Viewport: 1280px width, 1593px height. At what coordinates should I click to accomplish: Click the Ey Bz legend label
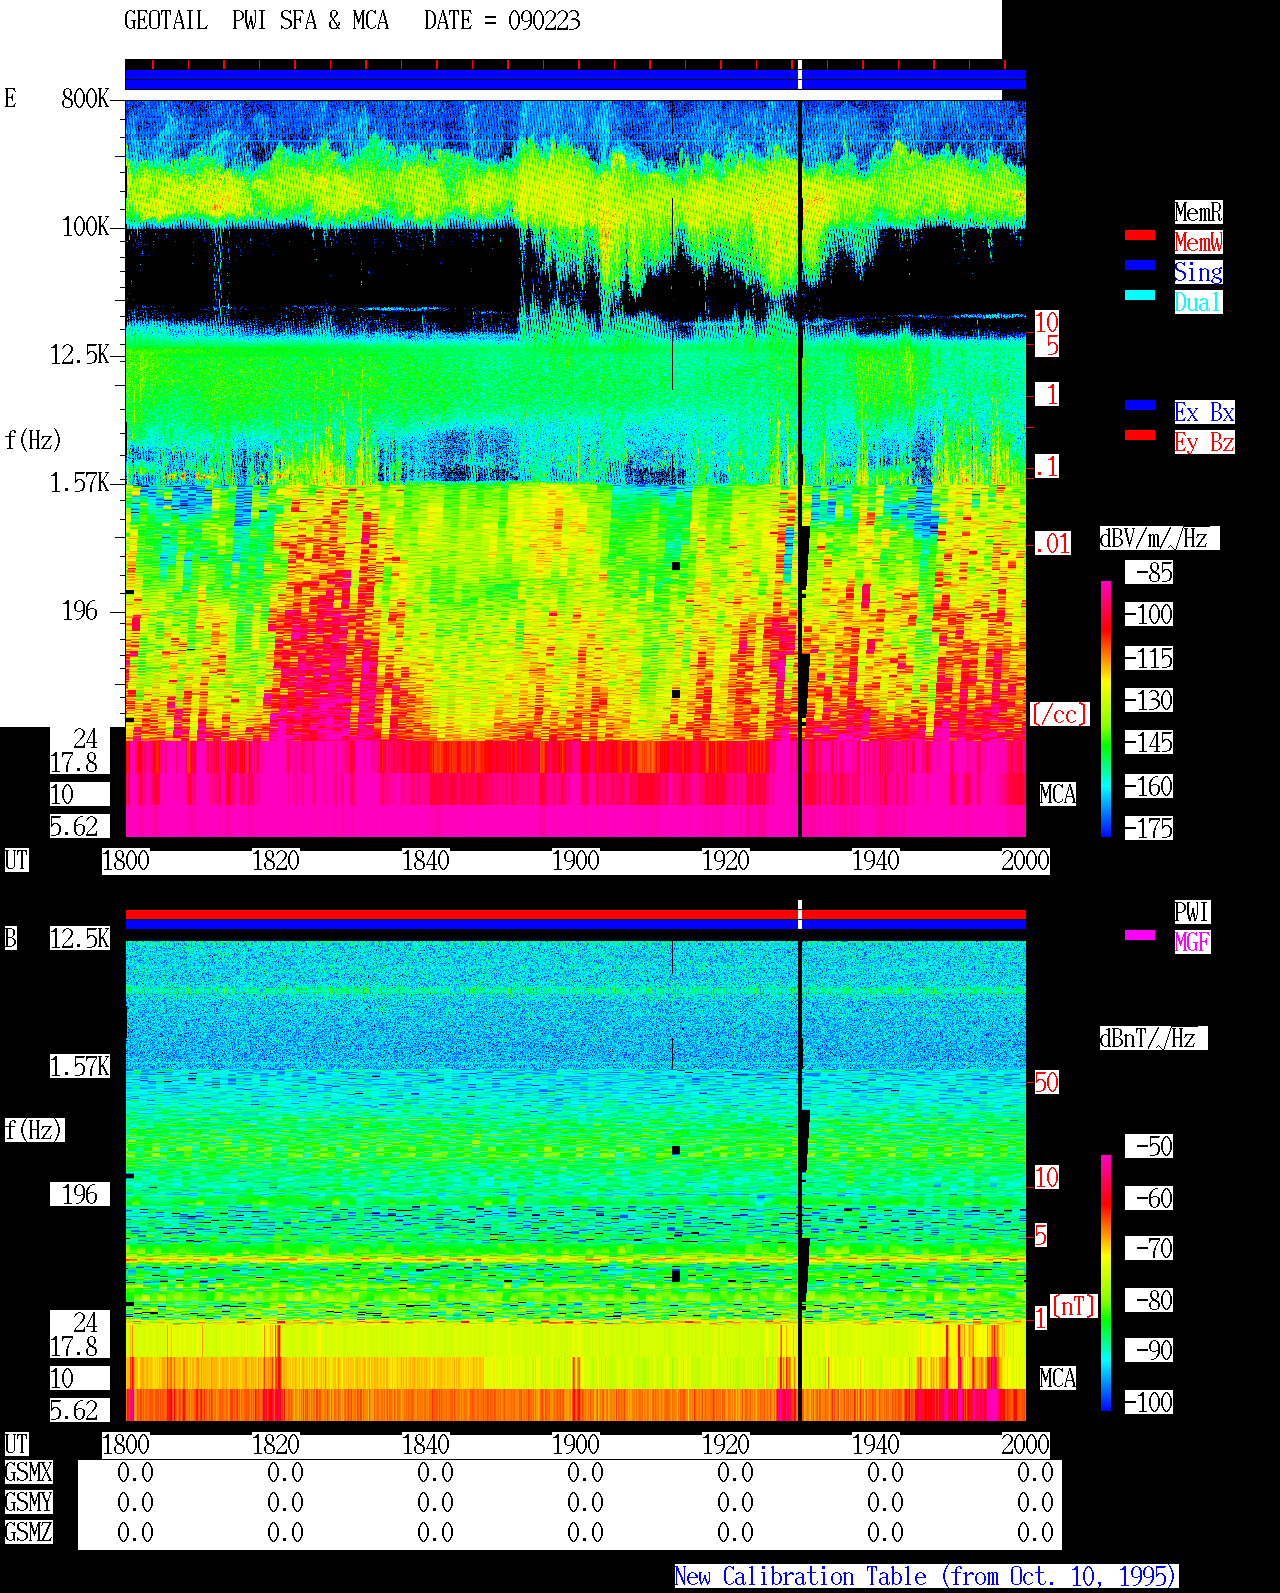(x=1204, y=442)
